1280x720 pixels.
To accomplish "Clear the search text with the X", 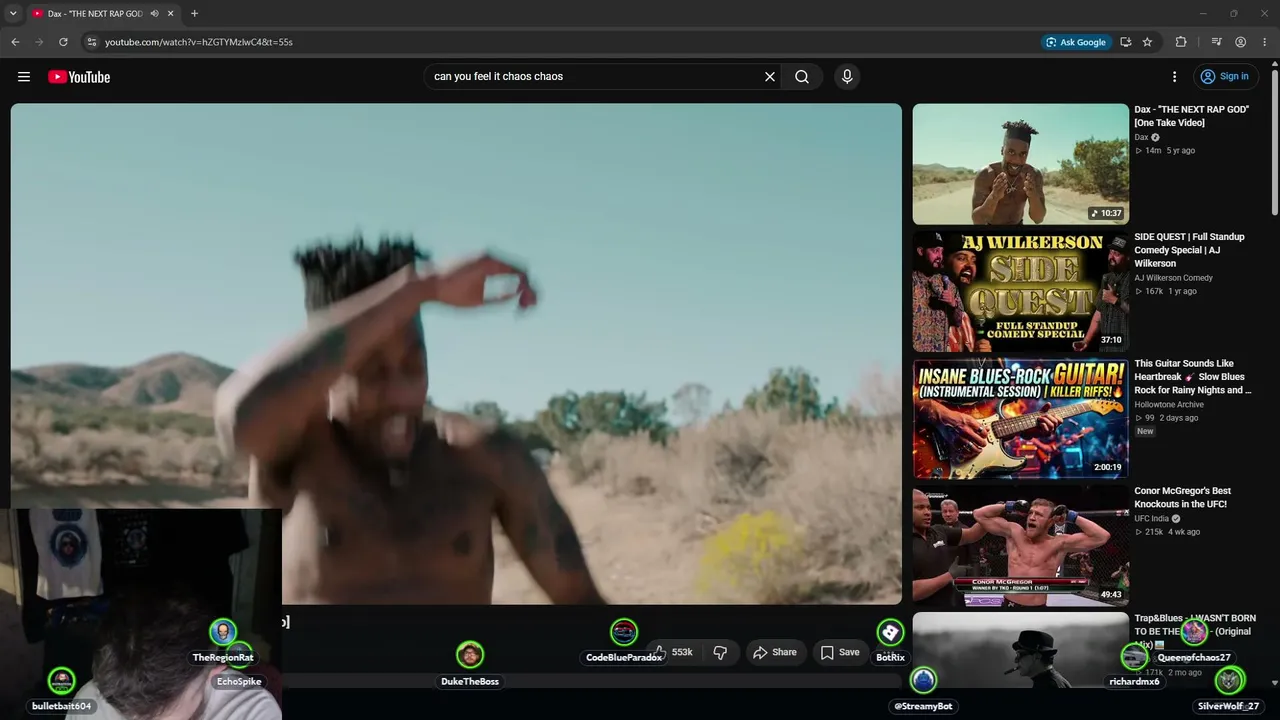I will coord(770,77).
